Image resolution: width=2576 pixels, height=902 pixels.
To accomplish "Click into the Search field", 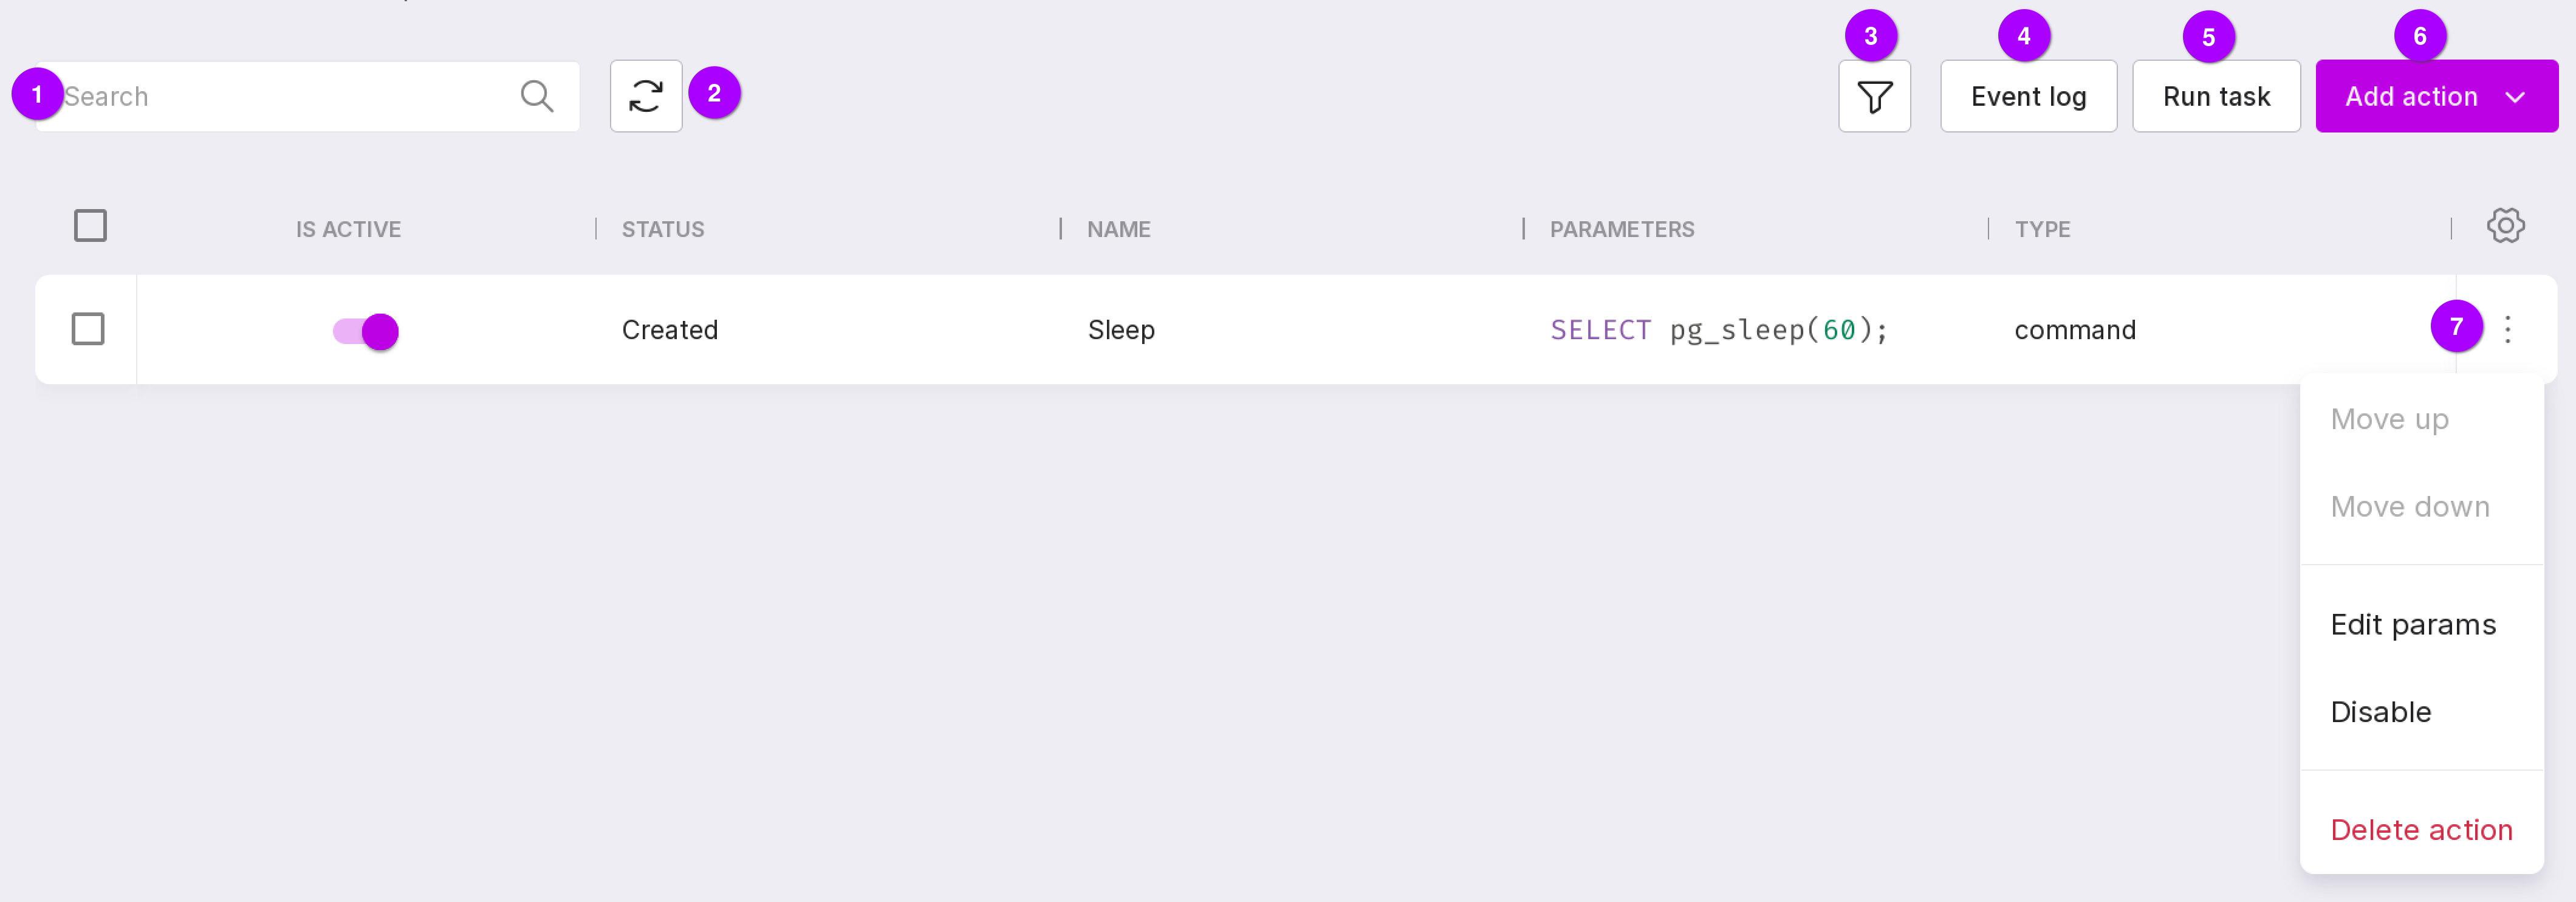I will [280, 96].
